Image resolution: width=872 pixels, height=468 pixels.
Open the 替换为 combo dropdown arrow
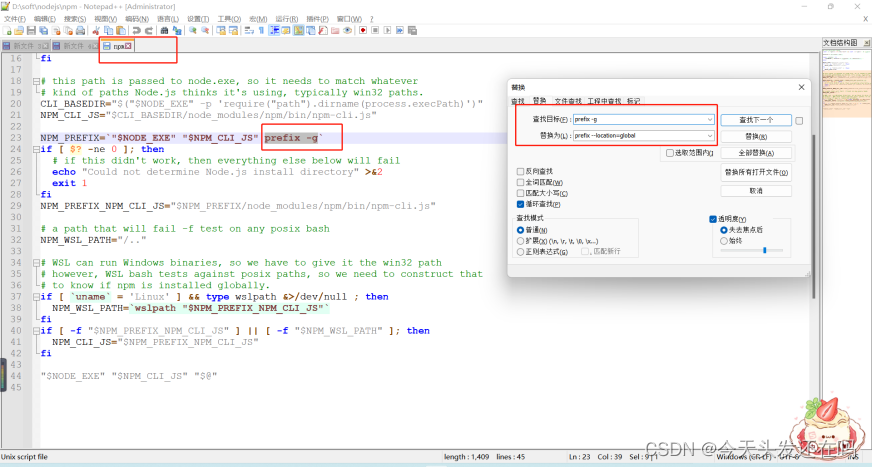710,136
